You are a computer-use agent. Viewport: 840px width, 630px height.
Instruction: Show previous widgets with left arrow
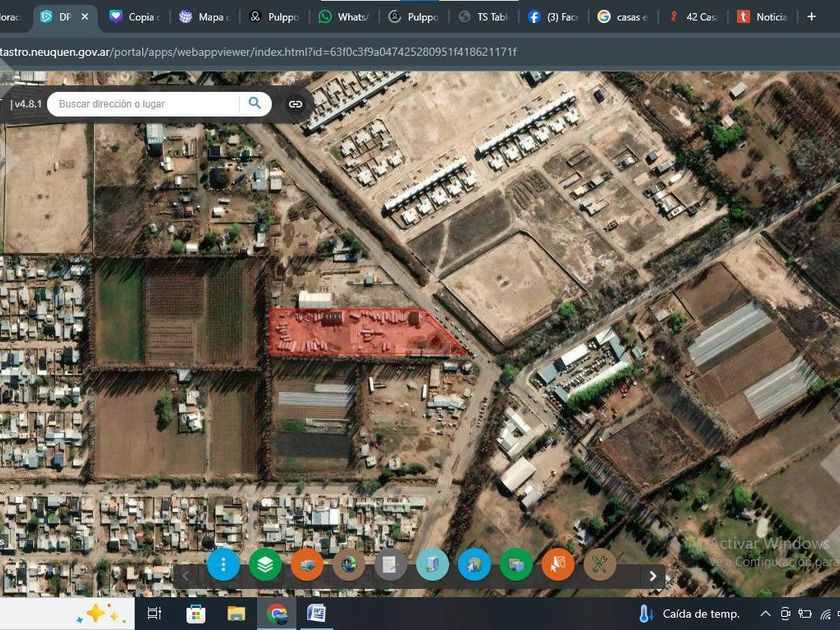185,576
